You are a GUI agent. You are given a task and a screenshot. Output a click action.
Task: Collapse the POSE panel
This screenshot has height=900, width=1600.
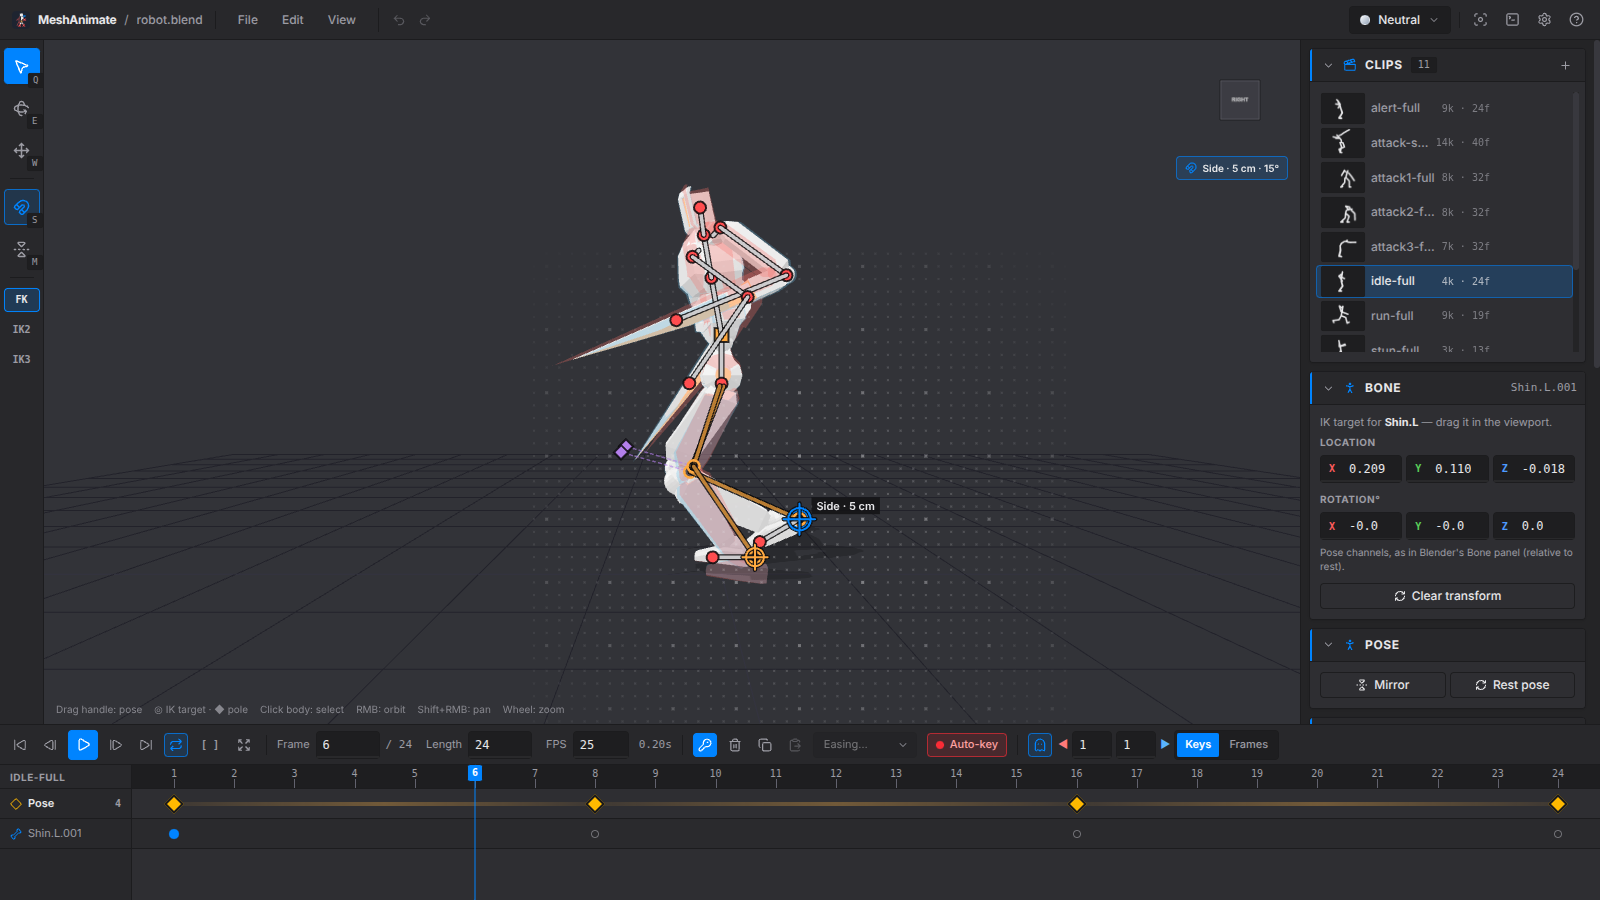[x=1328, y=645]
